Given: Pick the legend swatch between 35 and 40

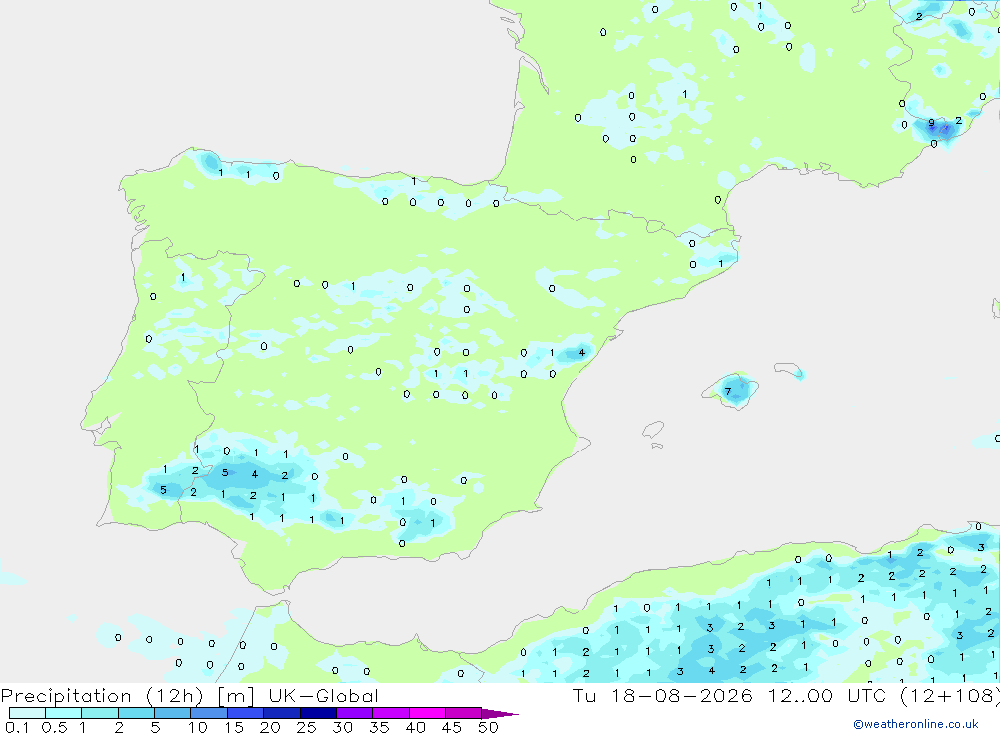Looking at the screenshot, I should coord(390,713).
